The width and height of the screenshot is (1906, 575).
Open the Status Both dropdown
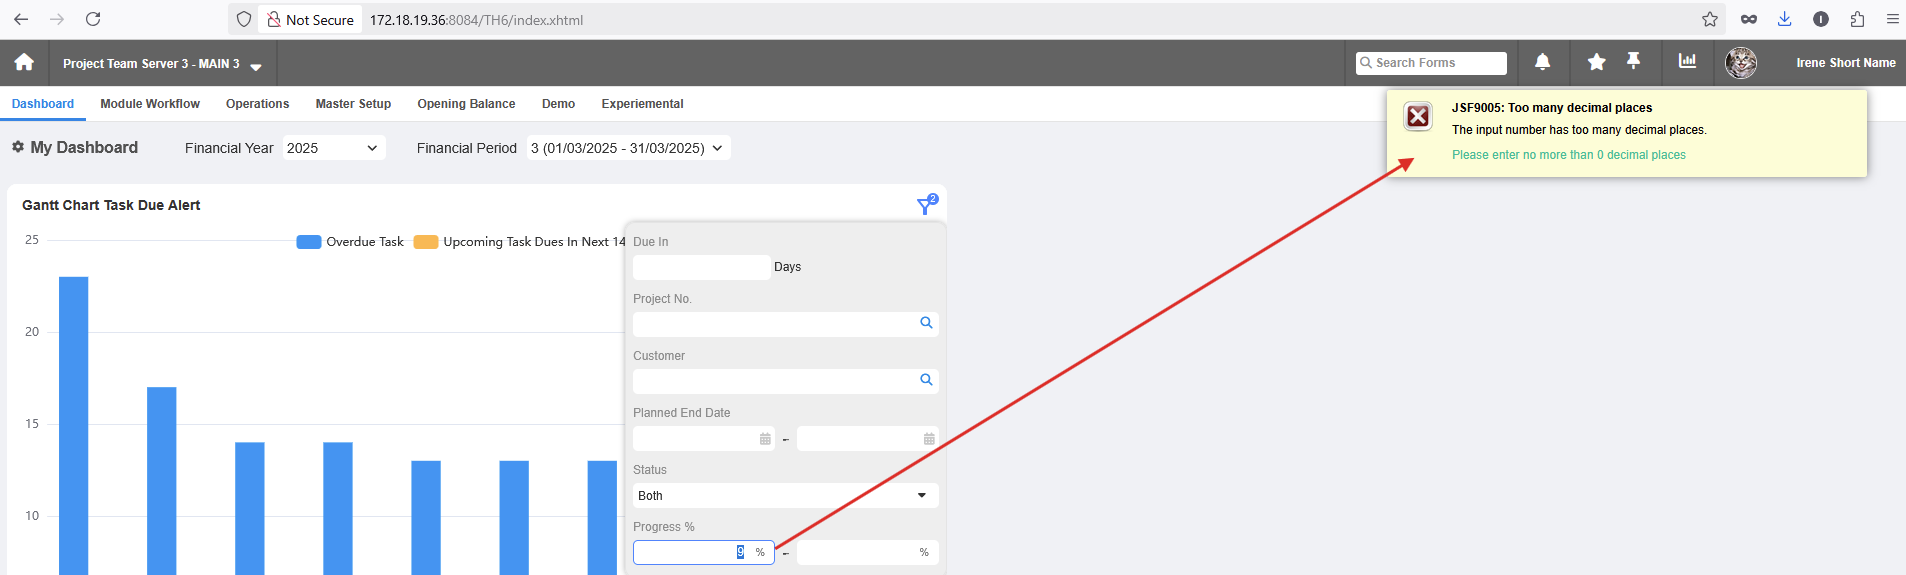[785, 496]
